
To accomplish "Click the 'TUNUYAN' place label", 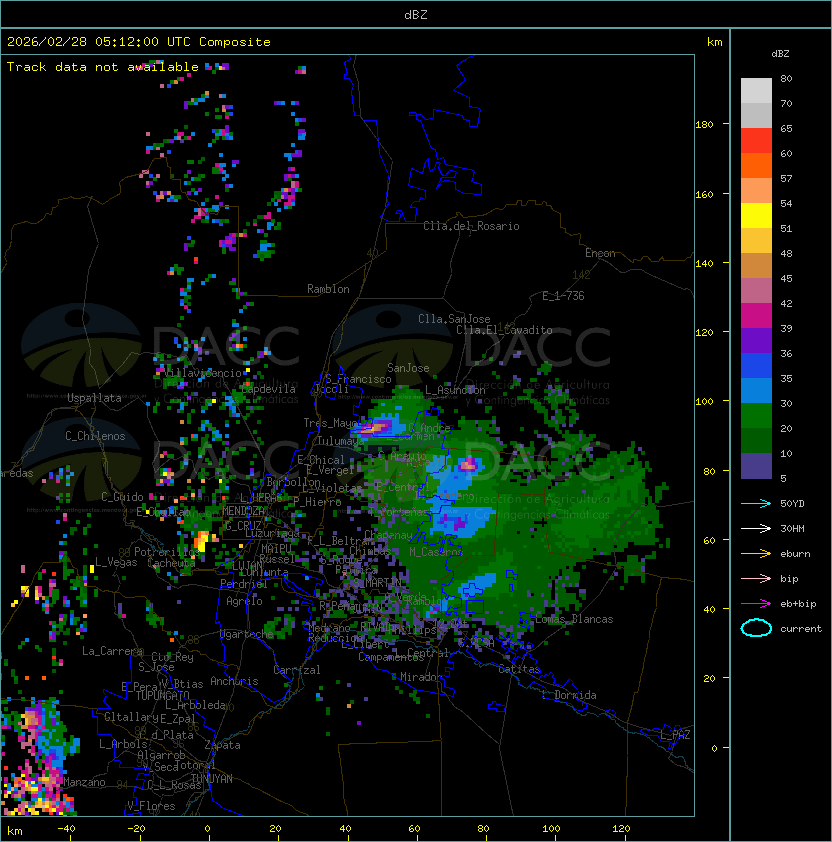I will (x=212, y=779).
